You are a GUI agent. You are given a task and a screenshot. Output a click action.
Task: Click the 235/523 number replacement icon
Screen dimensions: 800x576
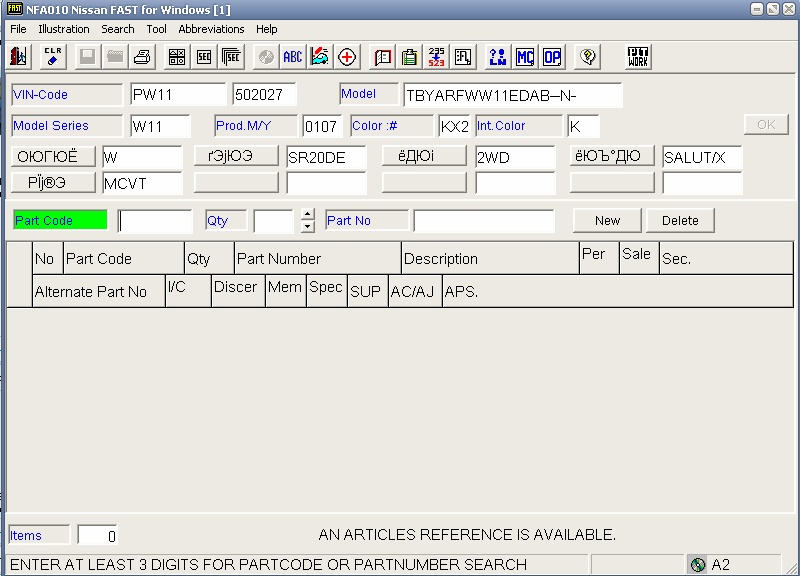[x=436, y=57]
